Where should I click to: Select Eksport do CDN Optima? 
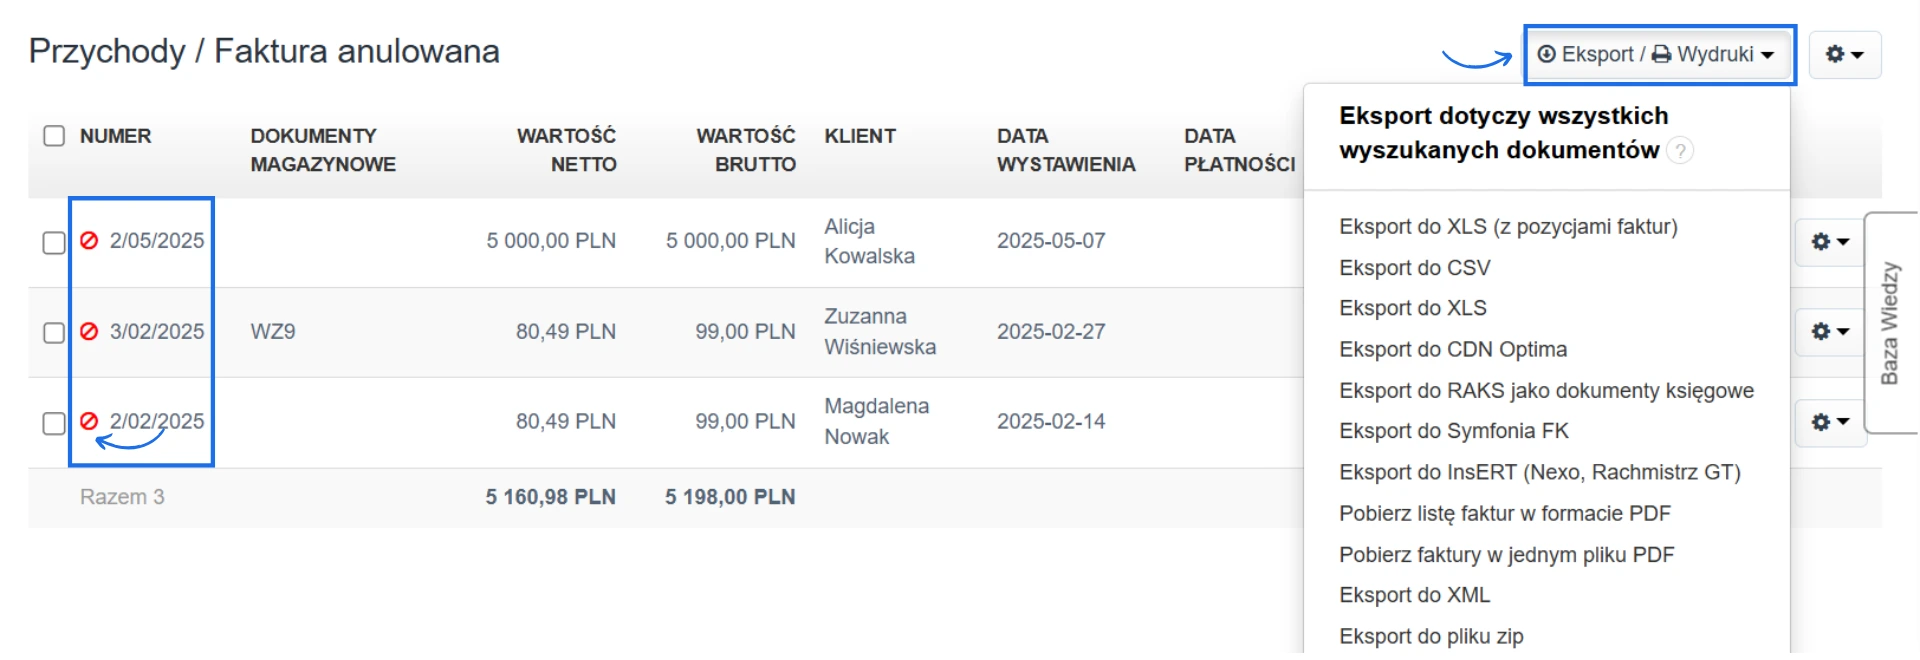pyautogui.click(x=1452, y=350)
